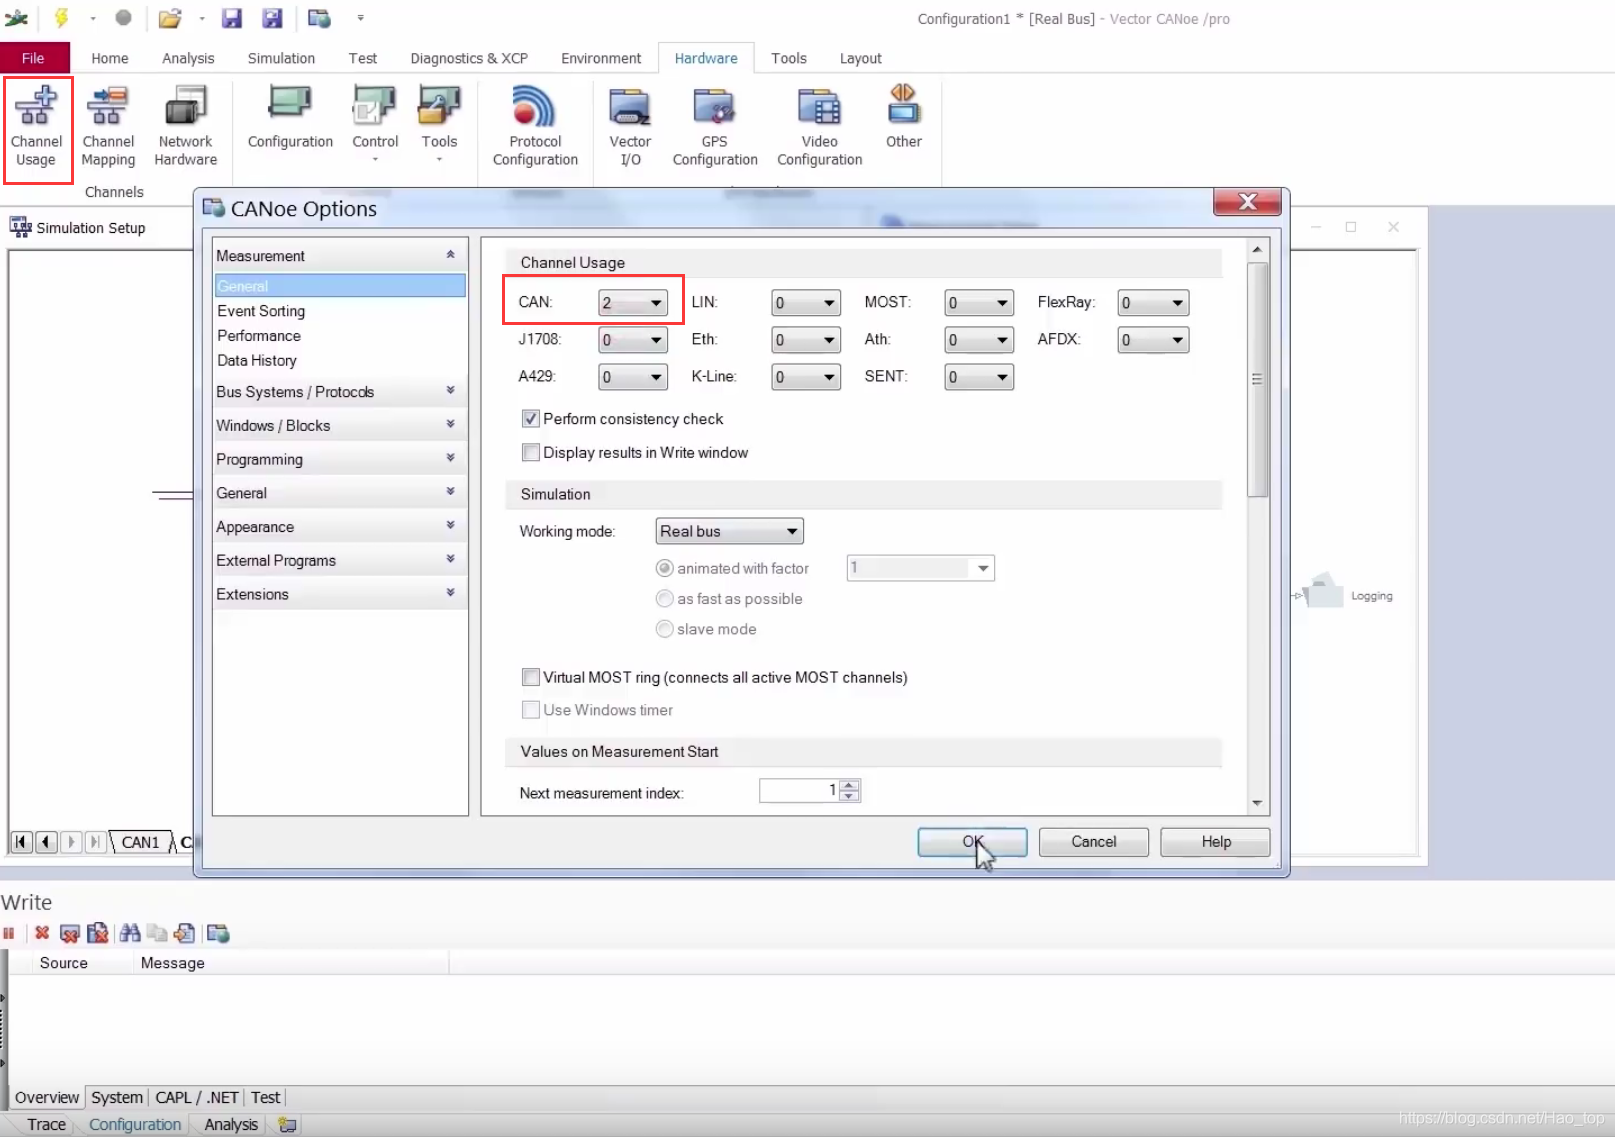Expand the Programming options section

coord(340,459)
